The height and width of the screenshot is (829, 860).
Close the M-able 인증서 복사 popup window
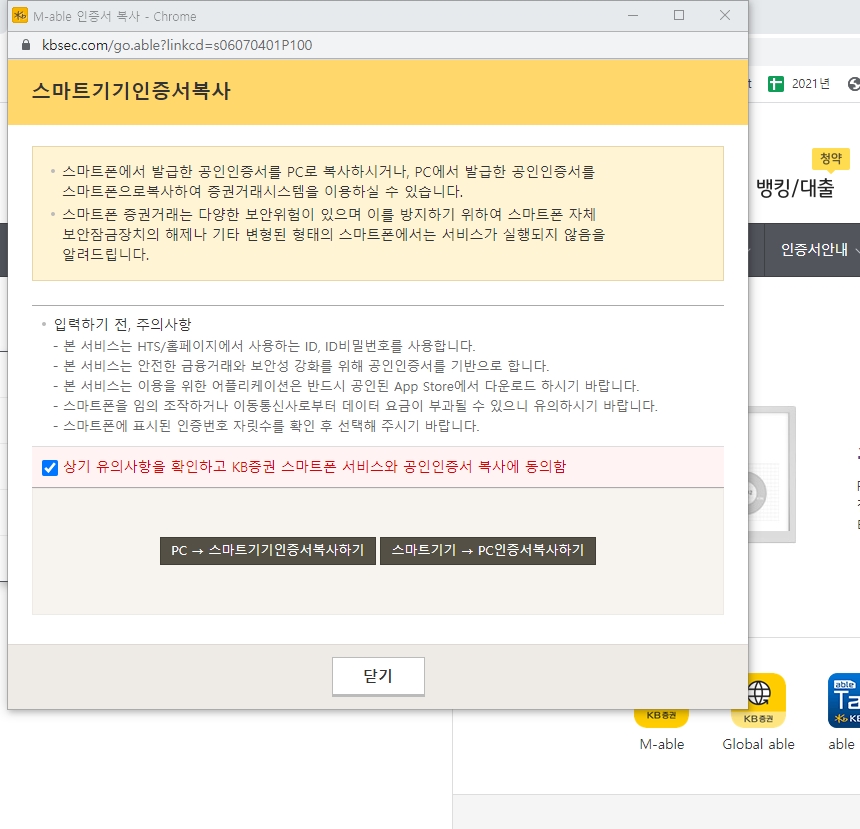pos(725,15)
